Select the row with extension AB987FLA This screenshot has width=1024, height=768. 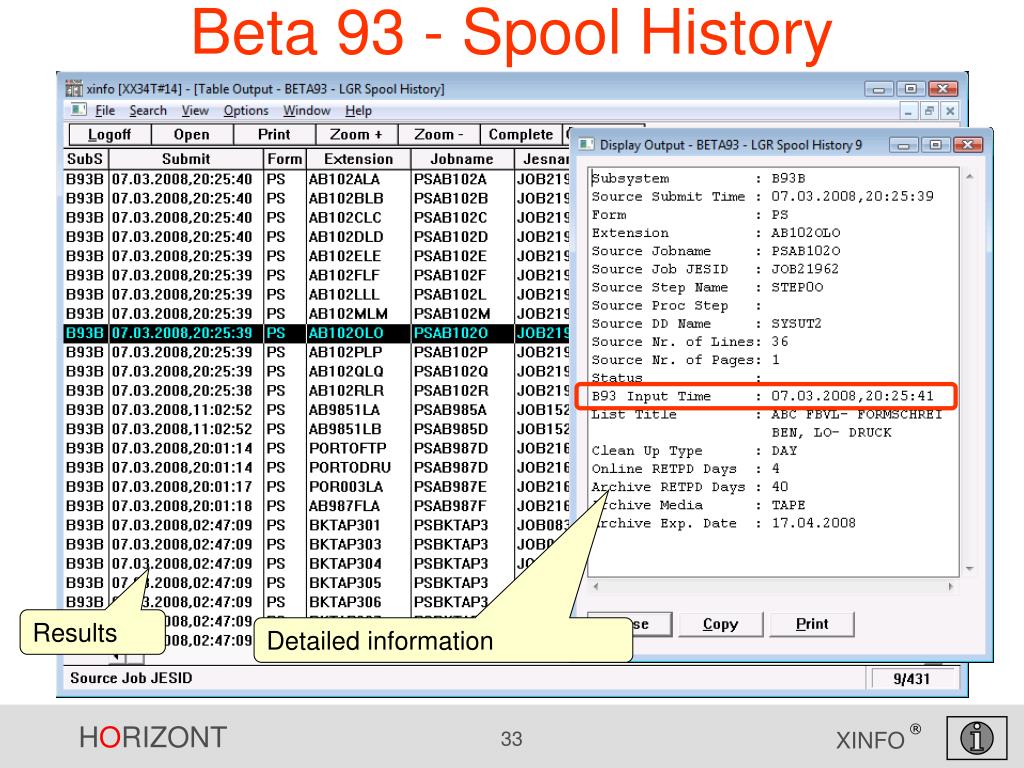(317, 506)
